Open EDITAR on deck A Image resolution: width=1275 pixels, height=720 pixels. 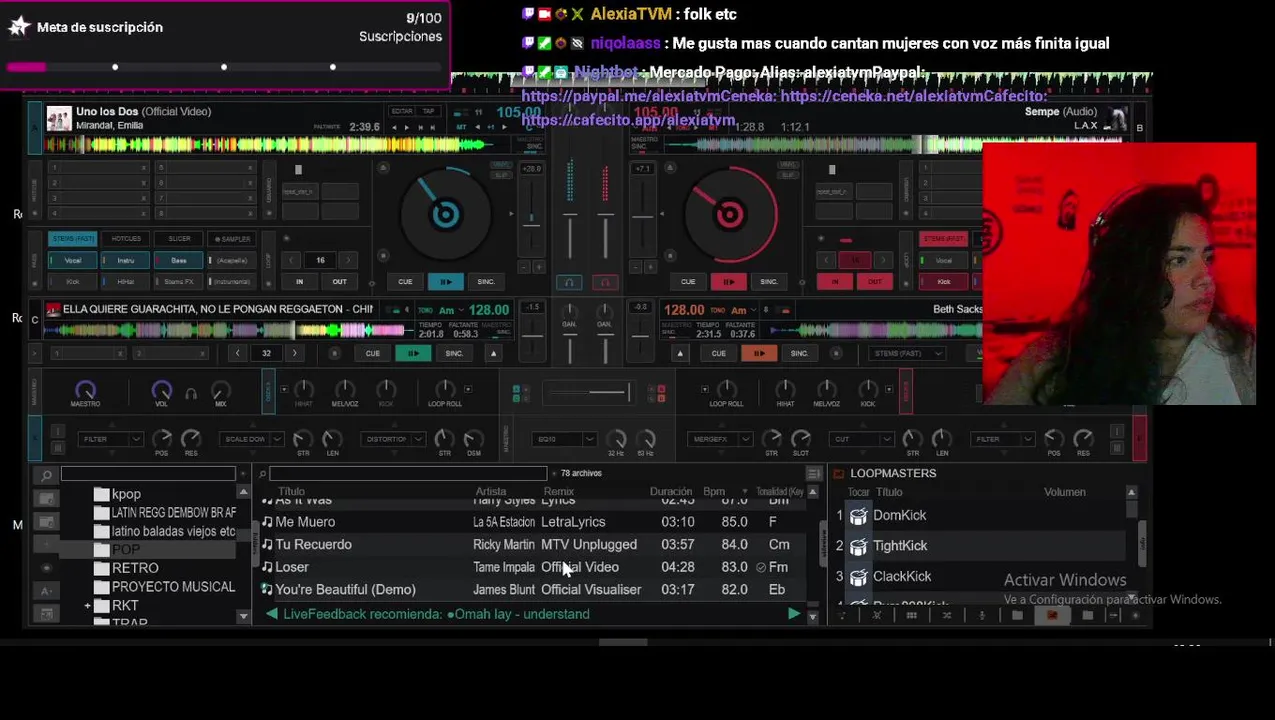402,111
